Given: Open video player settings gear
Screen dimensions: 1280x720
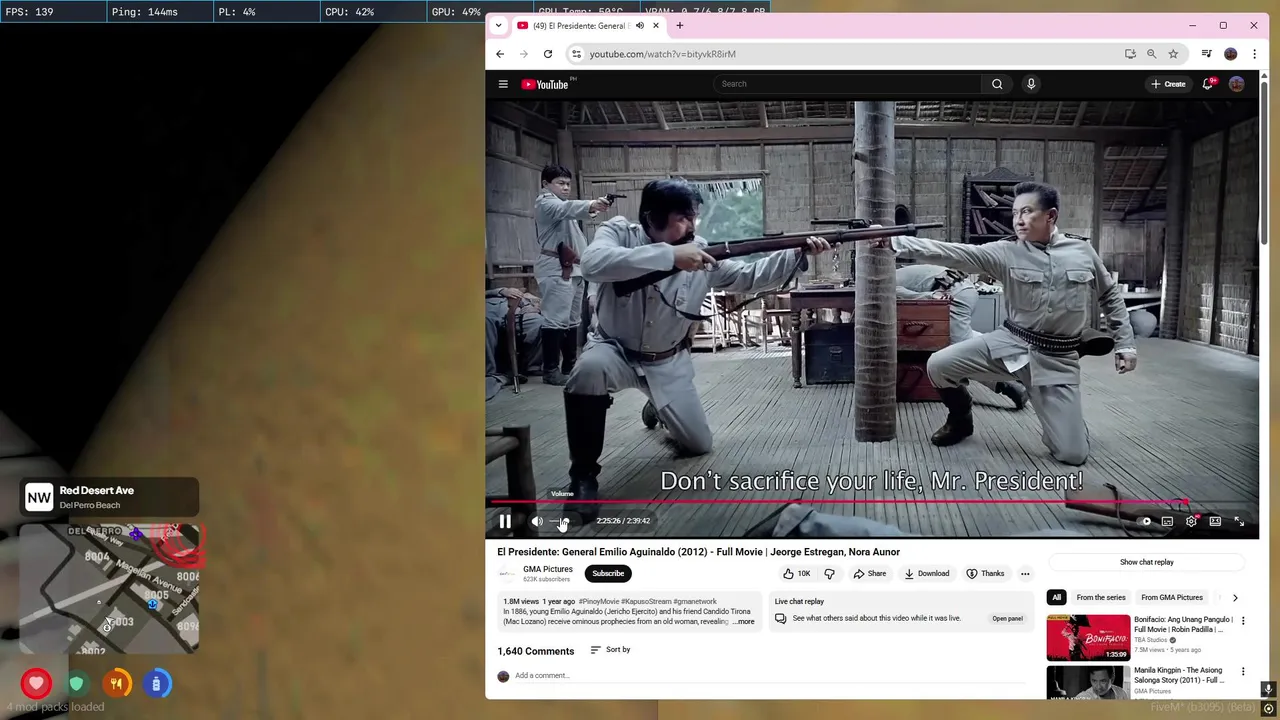Looking at the screenshot, I should point(1191,521).
